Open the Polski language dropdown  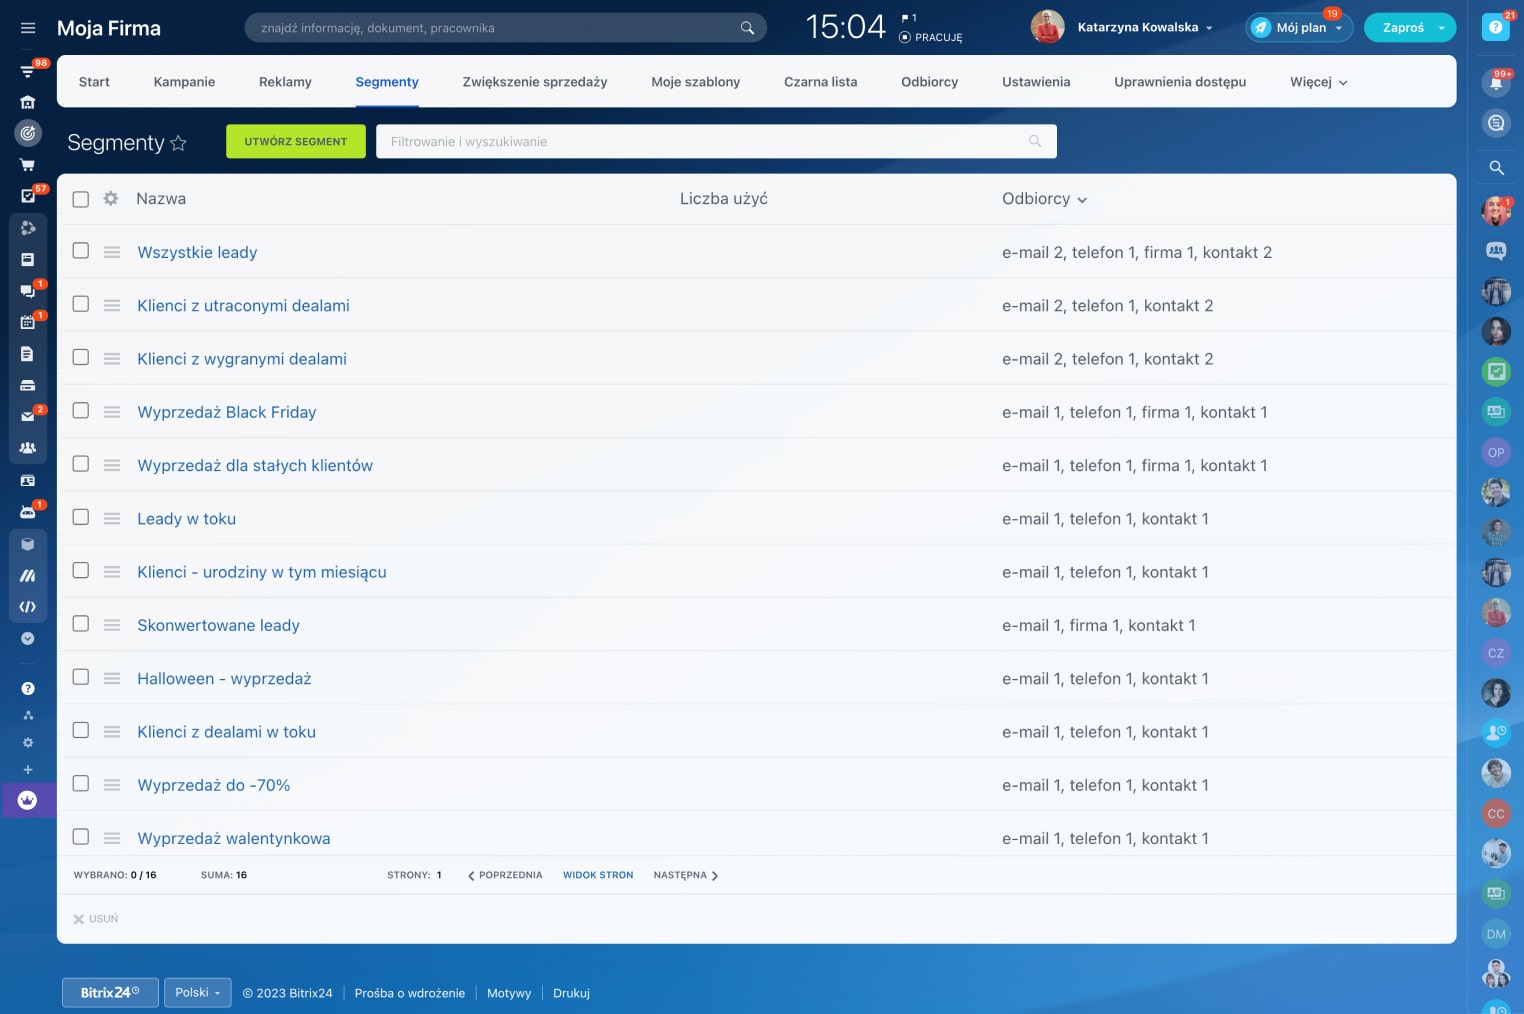click(x=197, y=993)
